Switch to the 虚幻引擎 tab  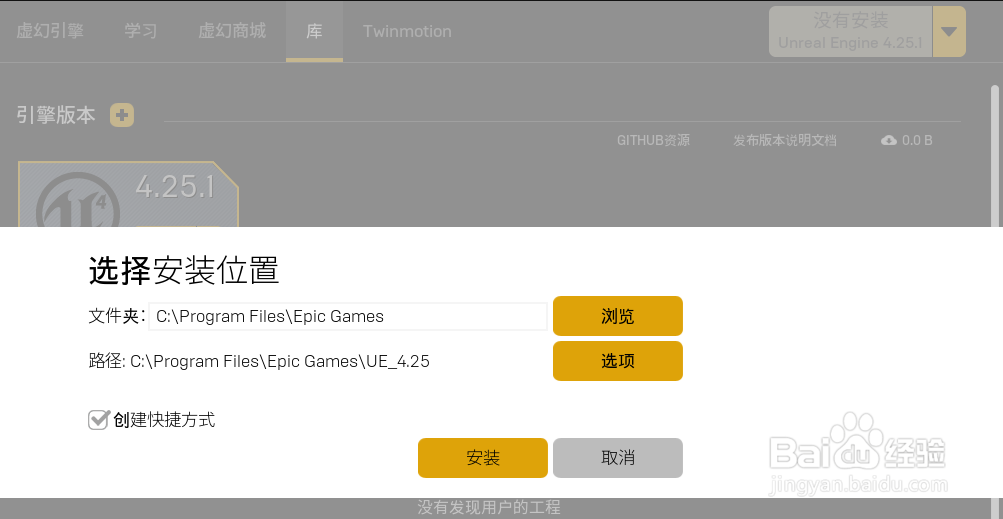50,31
